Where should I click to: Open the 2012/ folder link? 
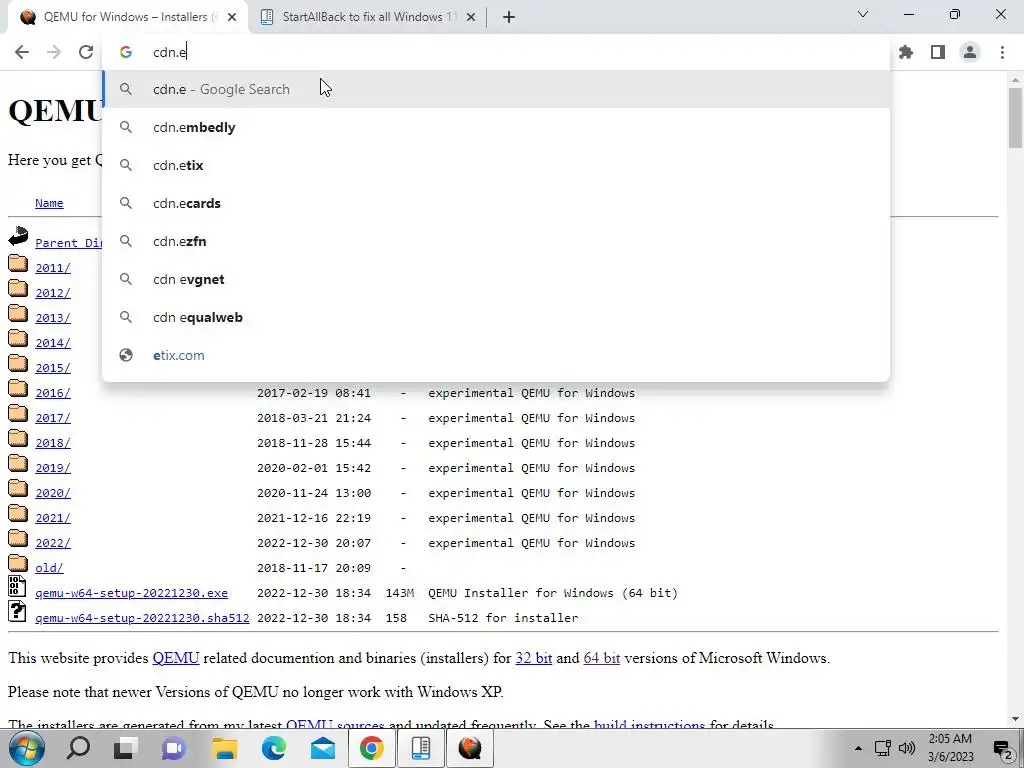(53, 293)
